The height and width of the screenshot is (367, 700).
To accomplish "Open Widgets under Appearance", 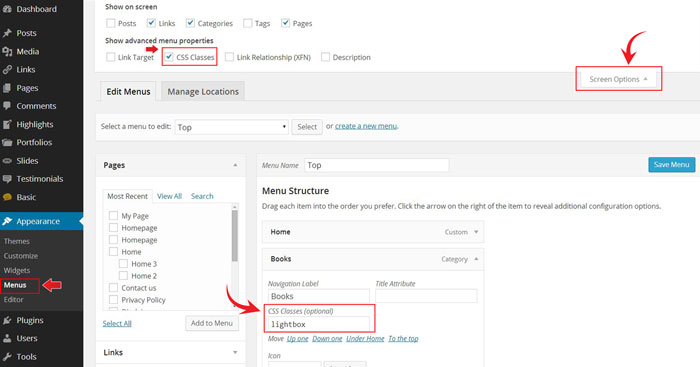I will (17, 270).
